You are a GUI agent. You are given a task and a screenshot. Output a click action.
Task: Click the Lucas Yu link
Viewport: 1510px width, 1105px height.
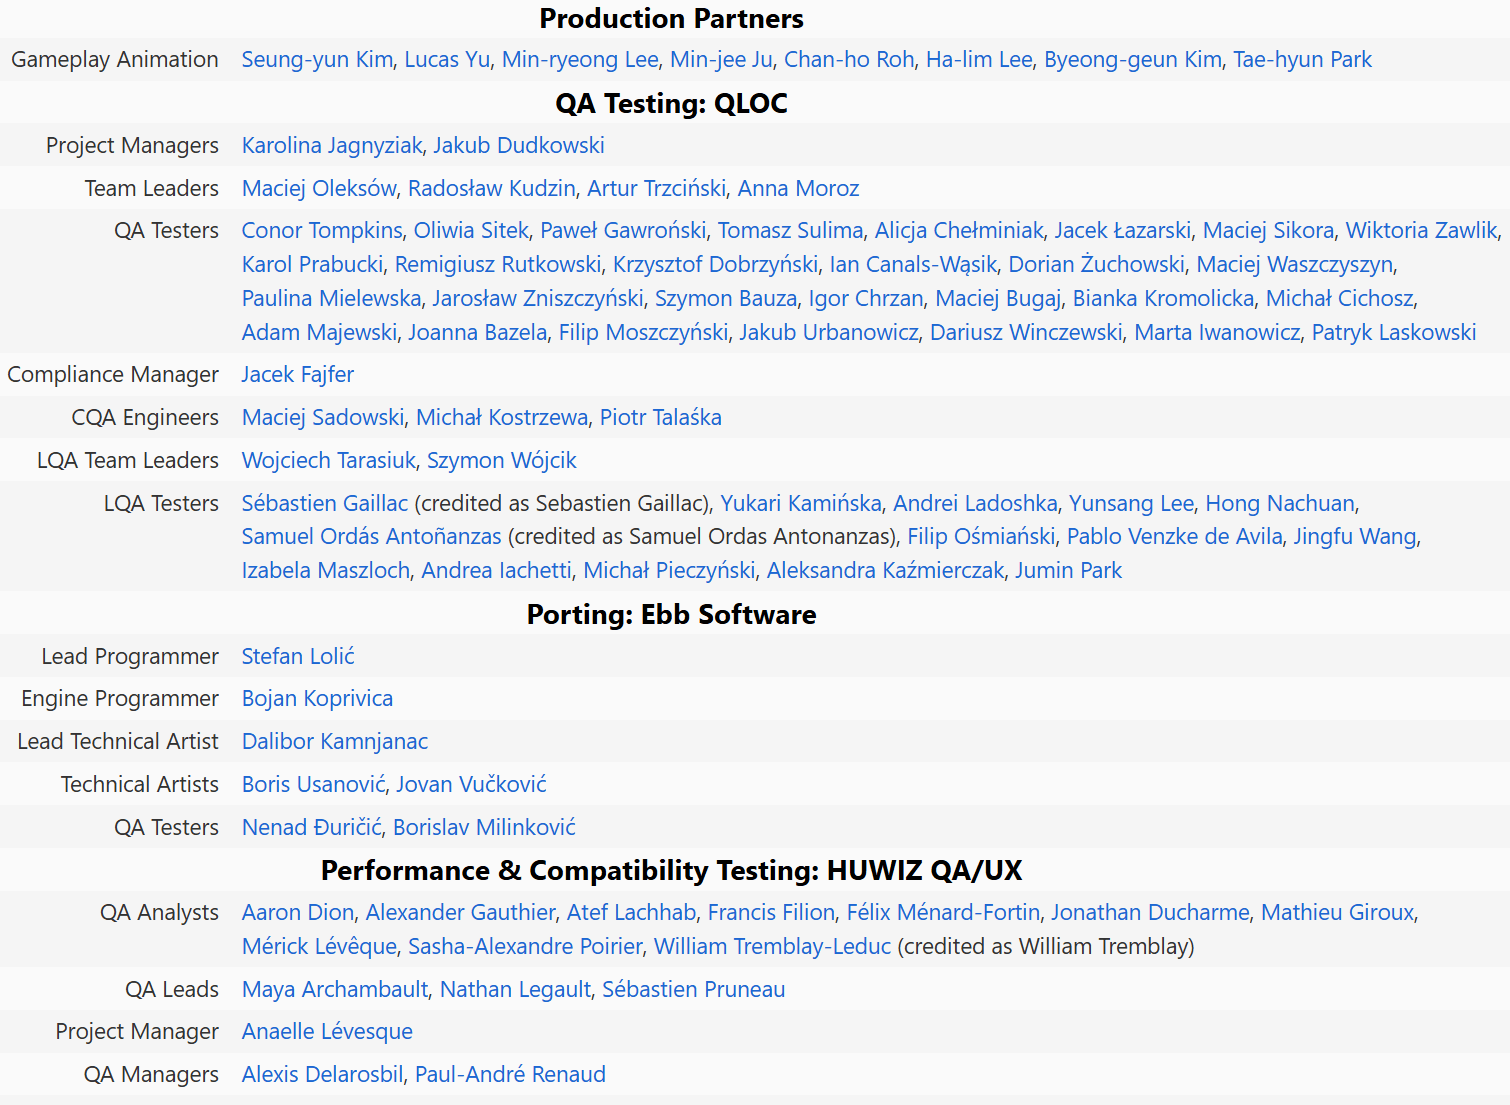447,60
